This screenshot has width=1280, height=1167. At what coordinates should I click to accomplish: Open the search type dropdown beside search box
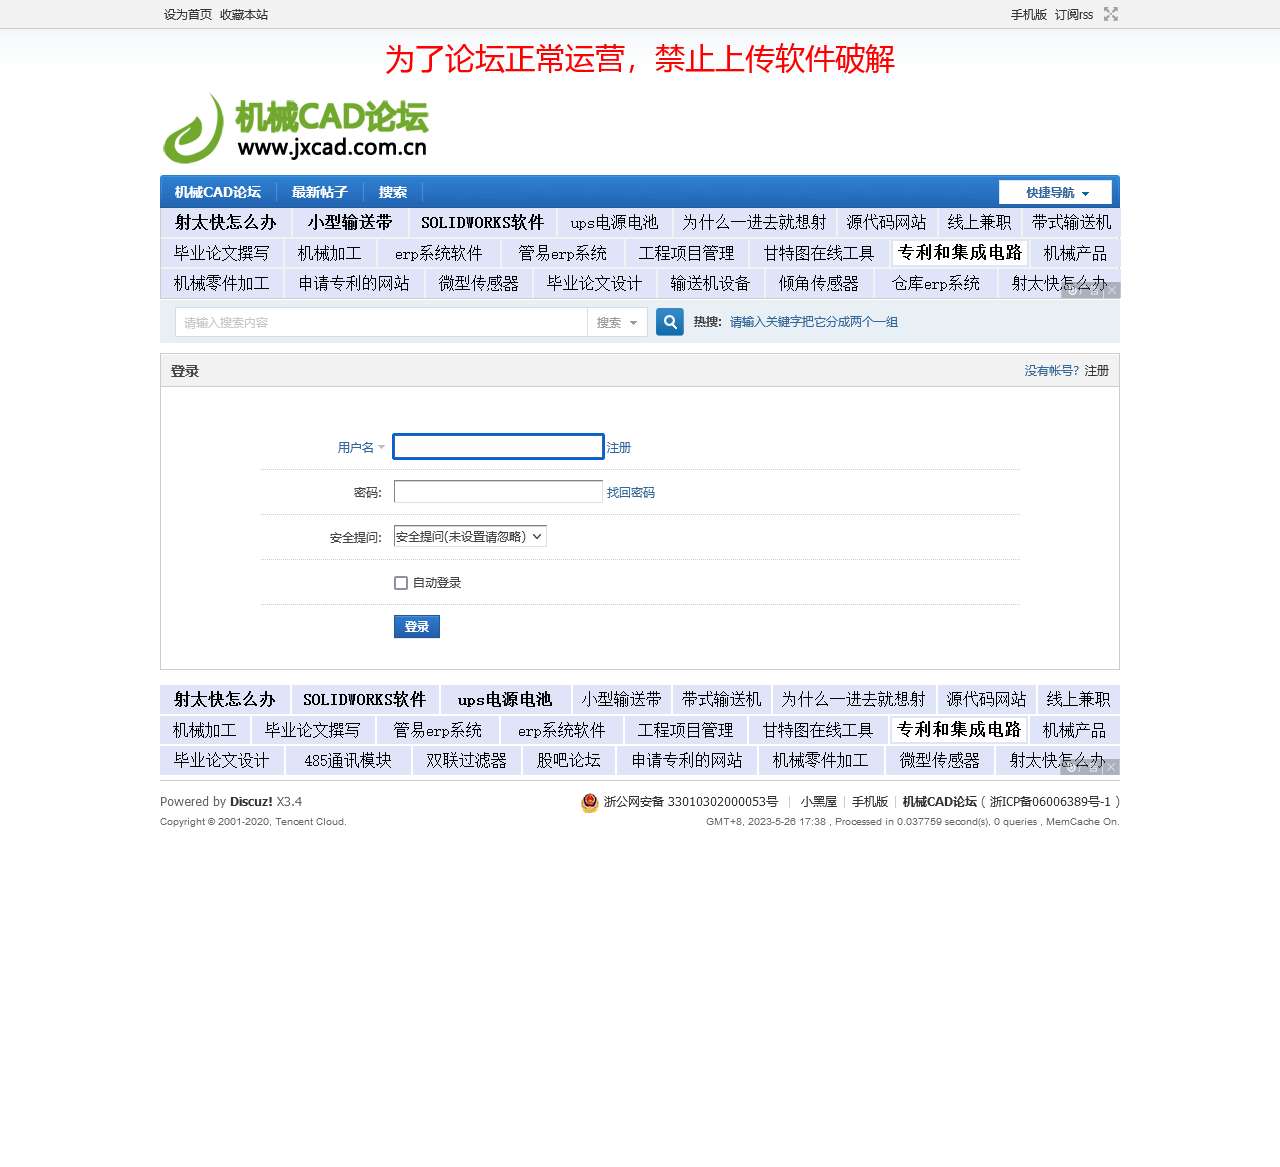point(617,322)
